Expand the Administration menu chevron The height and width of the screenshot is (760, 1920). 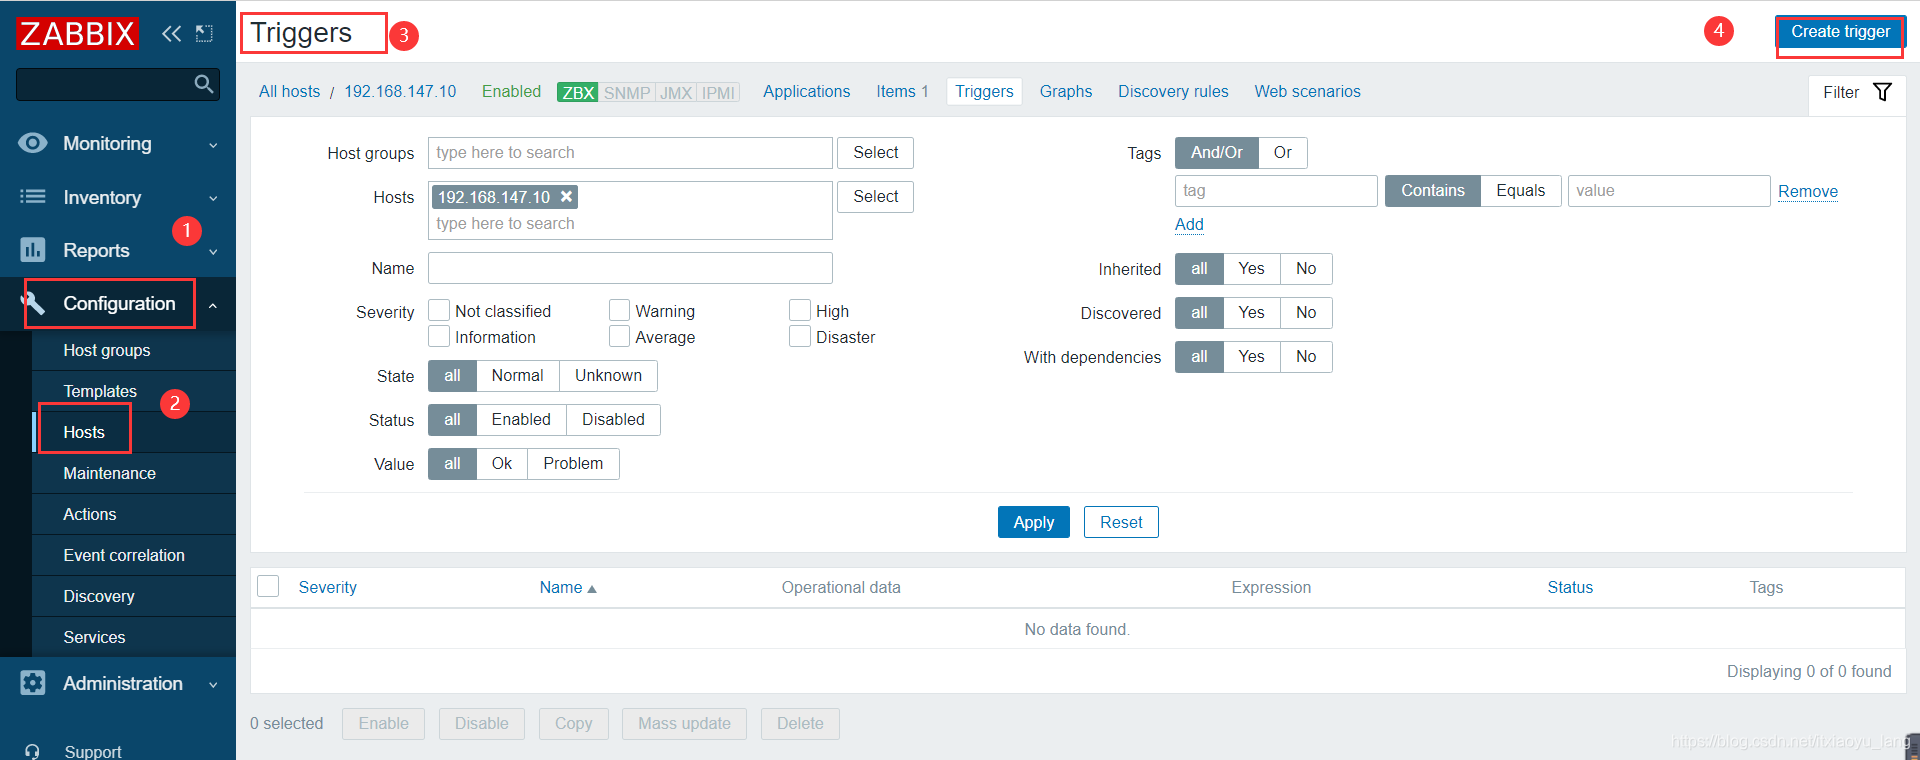[213, 685]
